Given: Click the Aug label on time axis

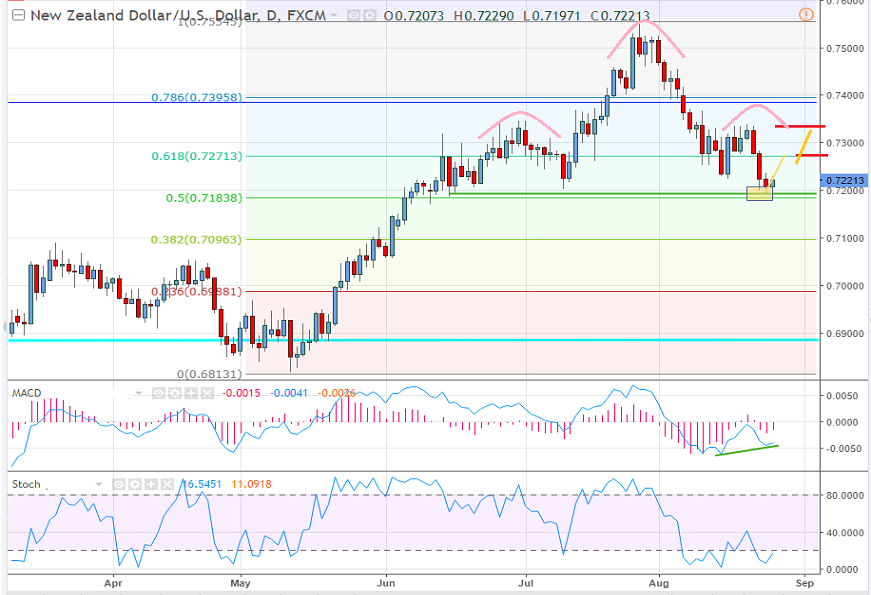Looking at the screenshot, I should pos(659,583).
